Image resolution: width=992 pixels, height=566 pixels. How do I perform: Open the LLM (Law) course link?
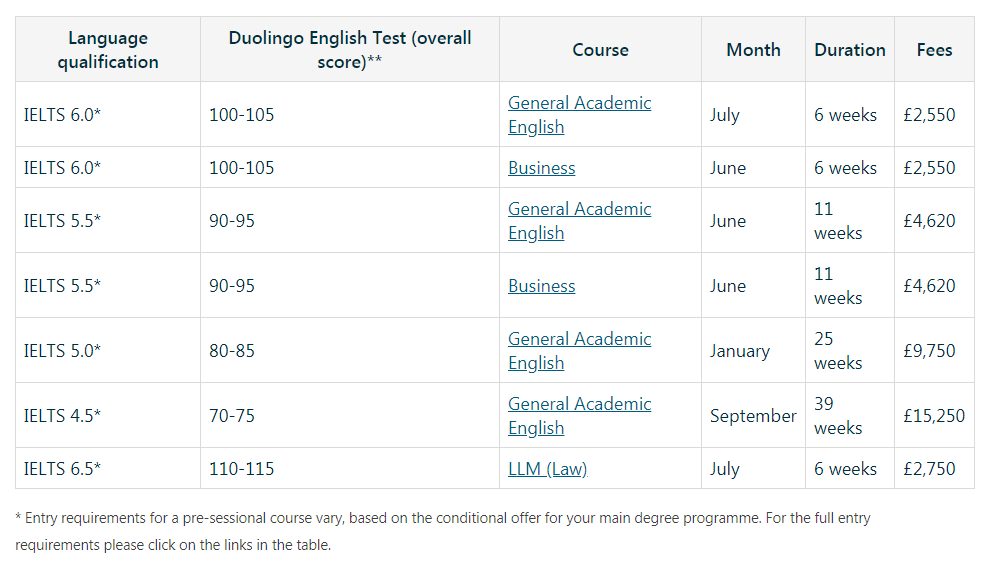tap(547, 469)
